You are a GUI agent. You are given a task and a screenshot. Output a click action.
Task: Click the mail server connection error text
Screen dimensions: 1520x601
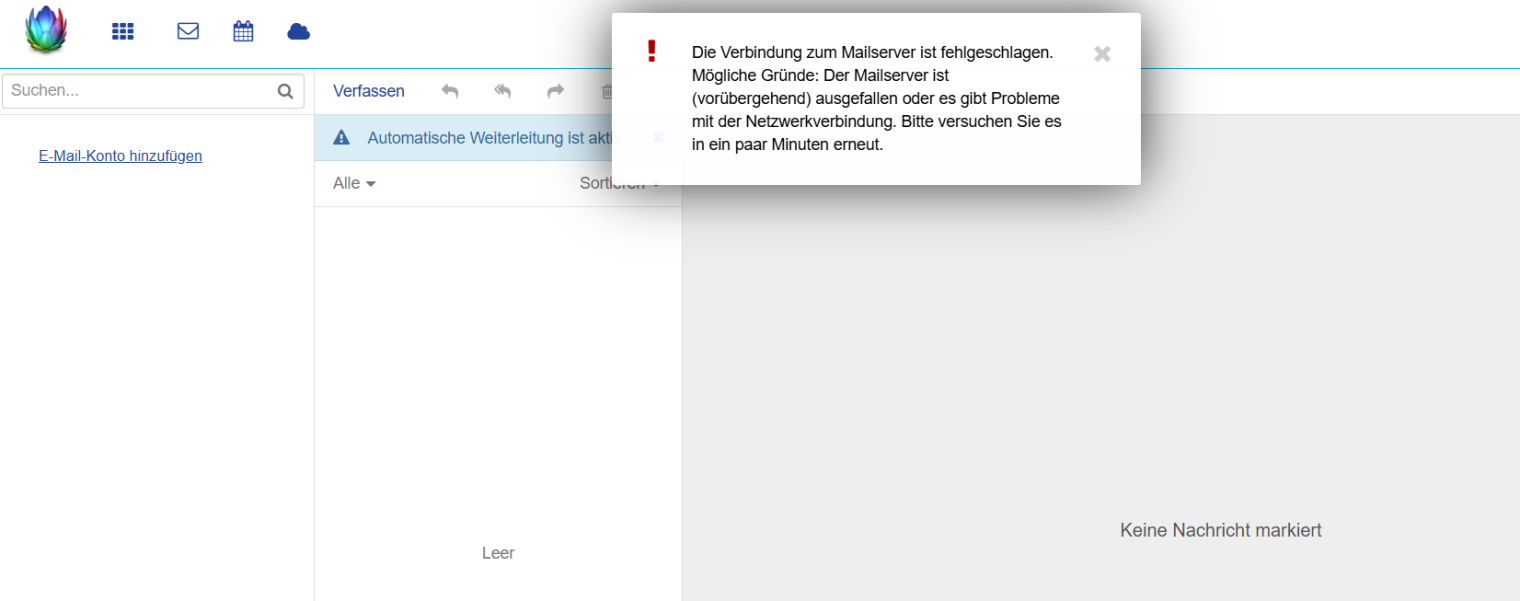(877, 98)
